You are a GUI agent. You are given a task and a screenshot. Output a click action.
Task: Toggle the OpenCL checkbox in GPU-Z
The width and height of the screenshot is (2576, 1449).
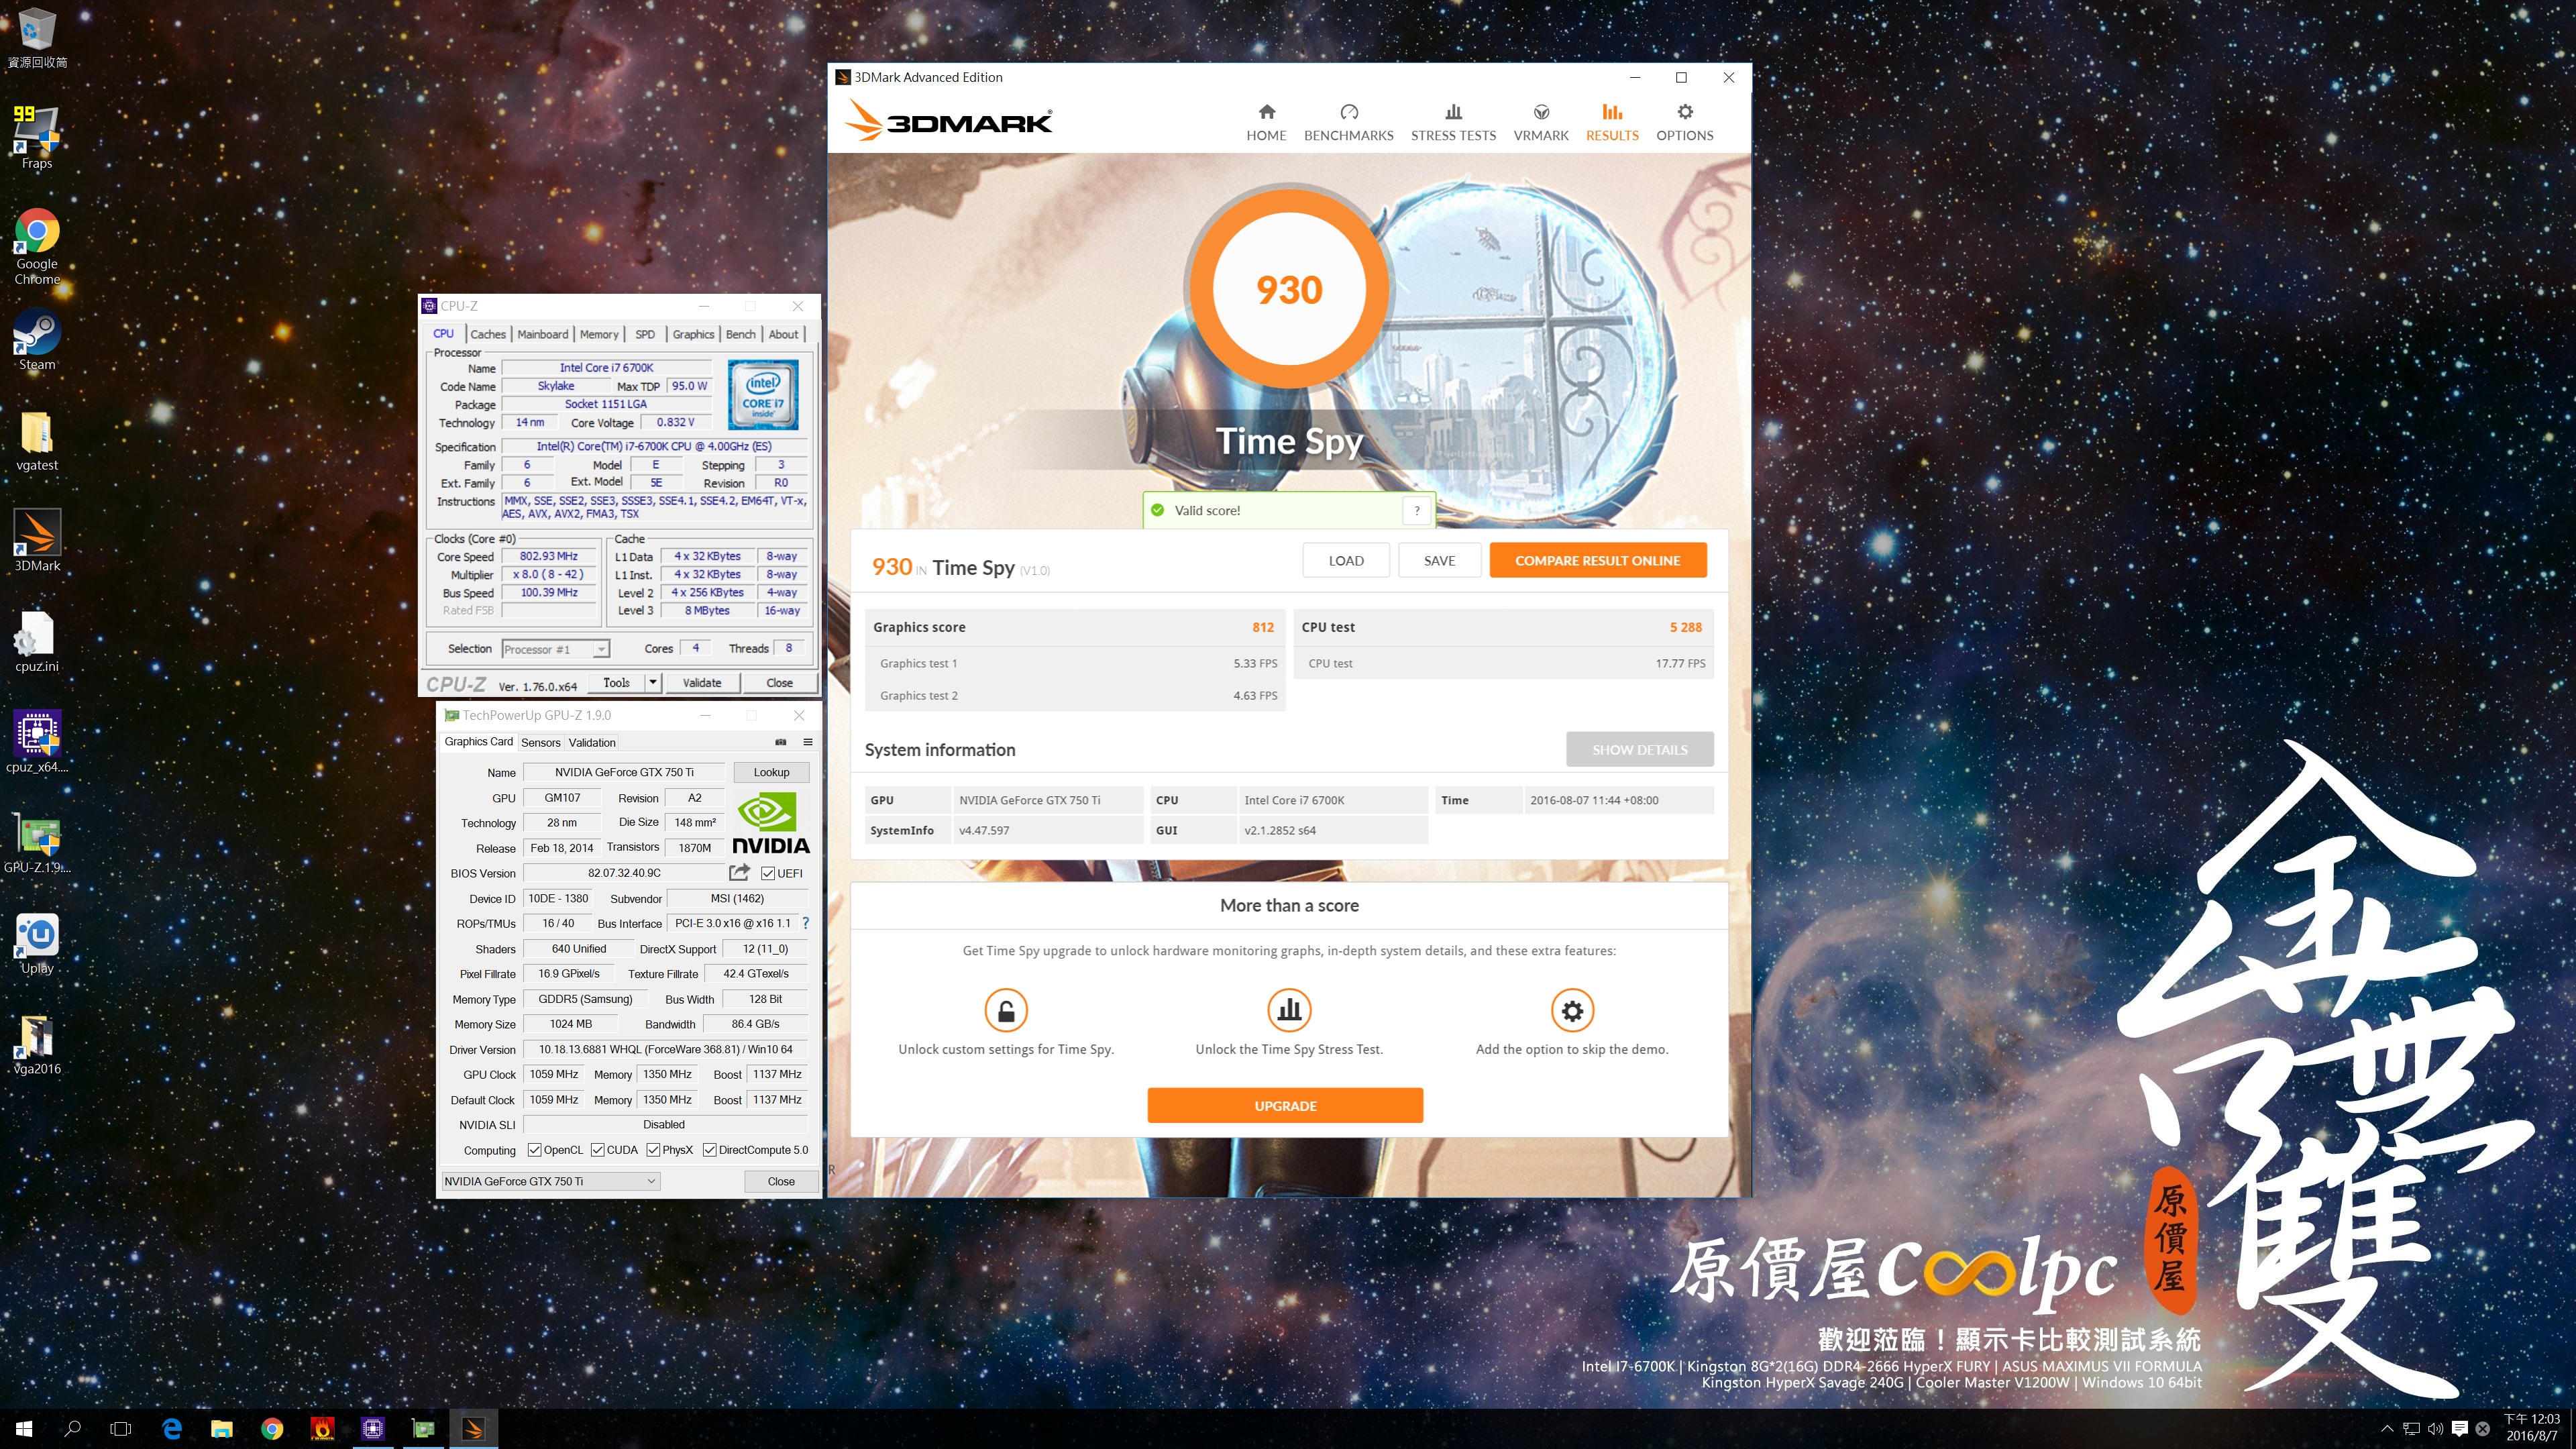pos(534,1150)
